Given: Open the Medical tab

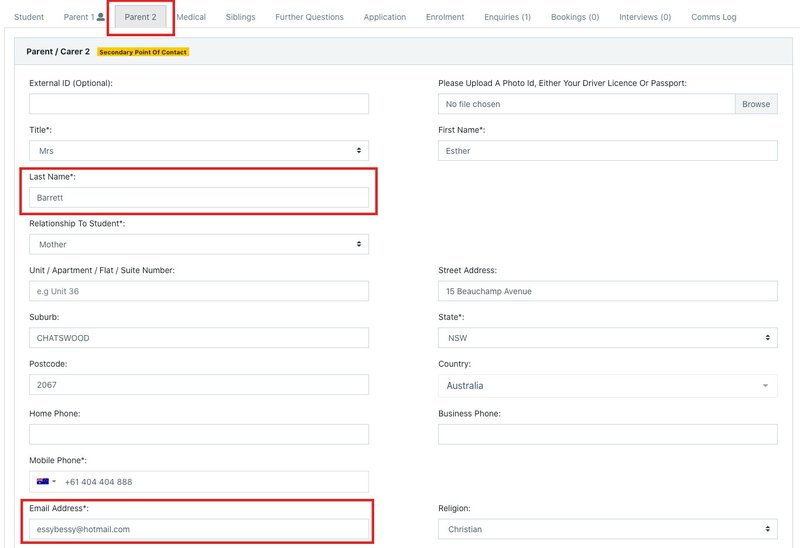Looking at the screenshot, I should click(191, 17).
